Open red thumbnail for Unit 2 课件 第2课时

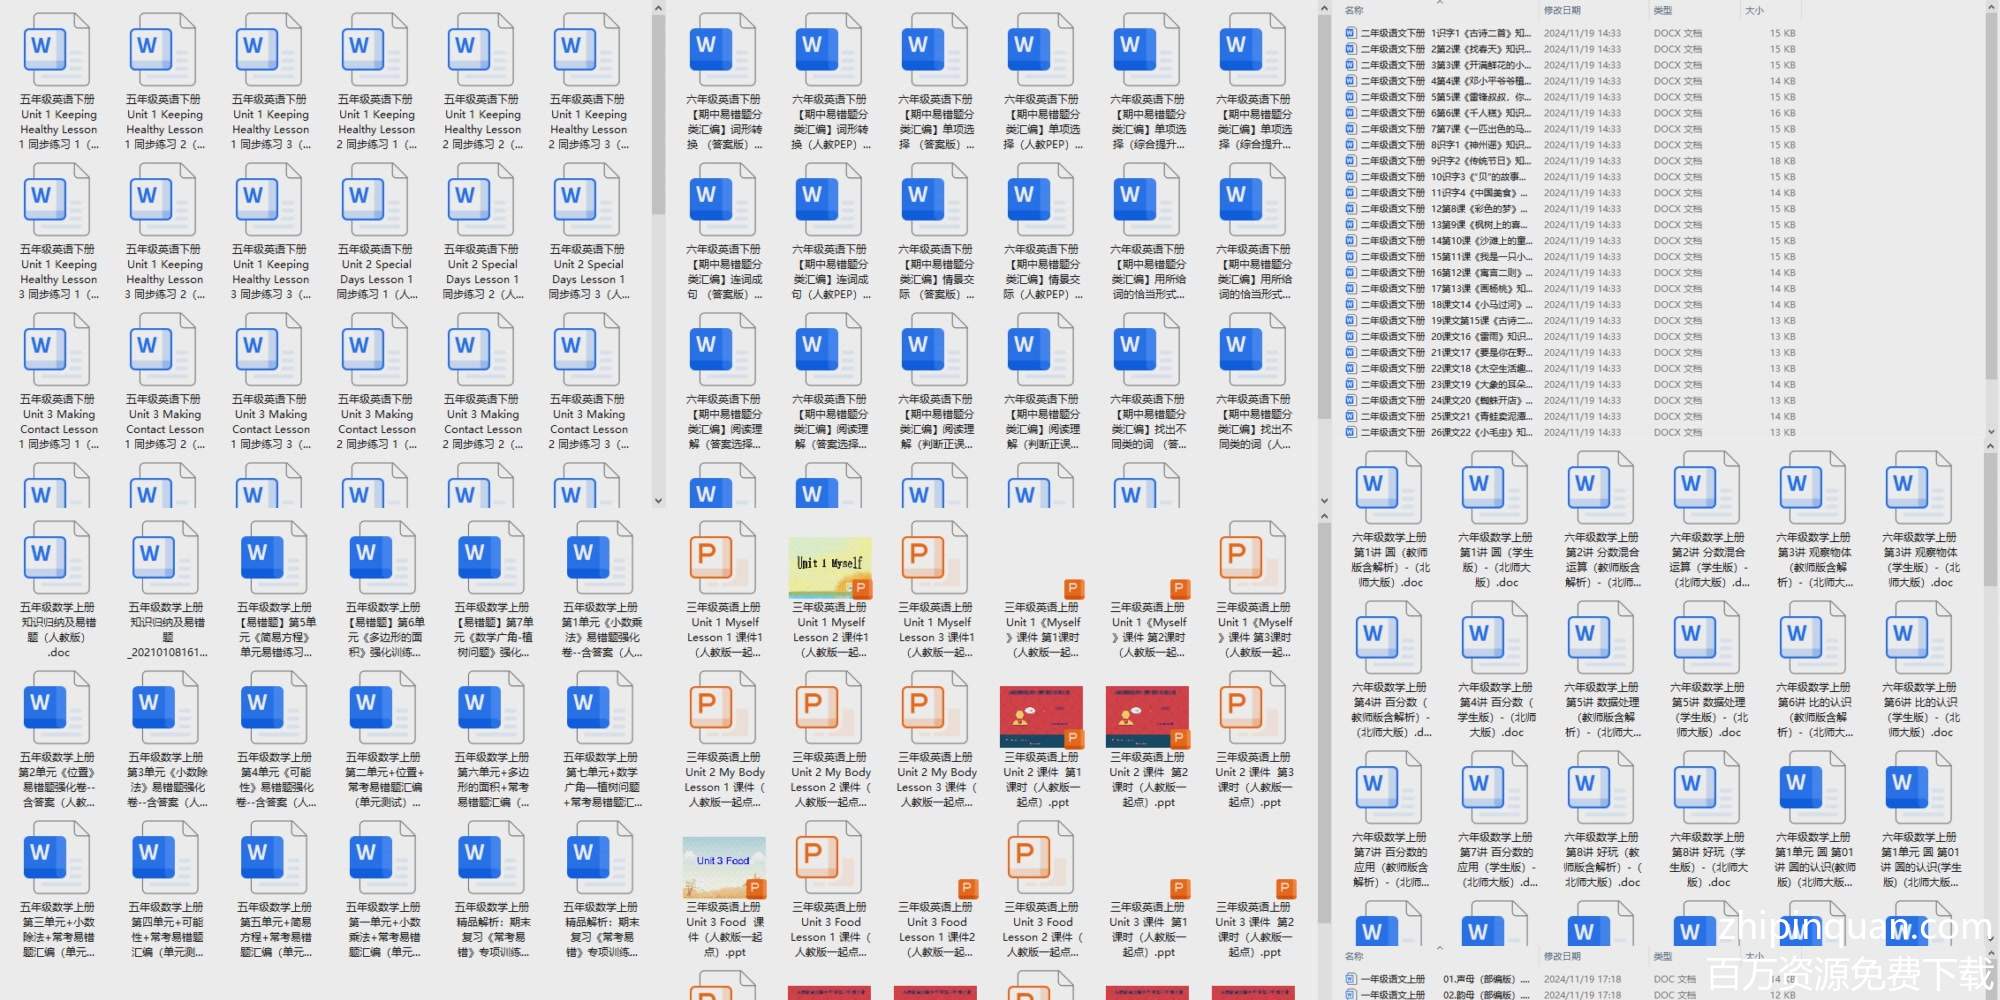(x=1147, y=717)
